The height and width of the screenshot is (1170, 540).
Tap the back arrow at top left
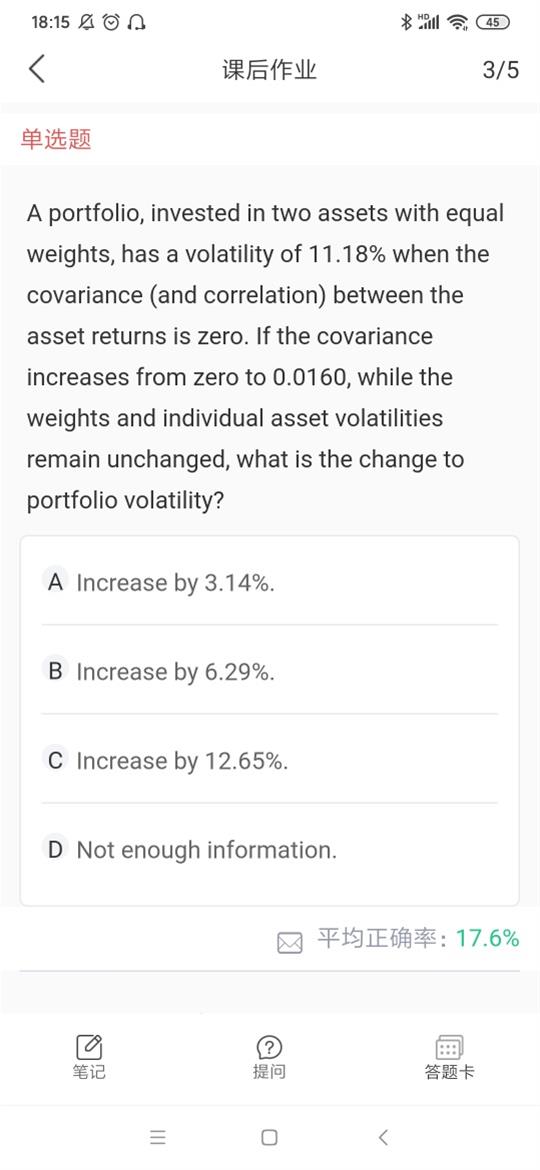(x=37, y=70)
